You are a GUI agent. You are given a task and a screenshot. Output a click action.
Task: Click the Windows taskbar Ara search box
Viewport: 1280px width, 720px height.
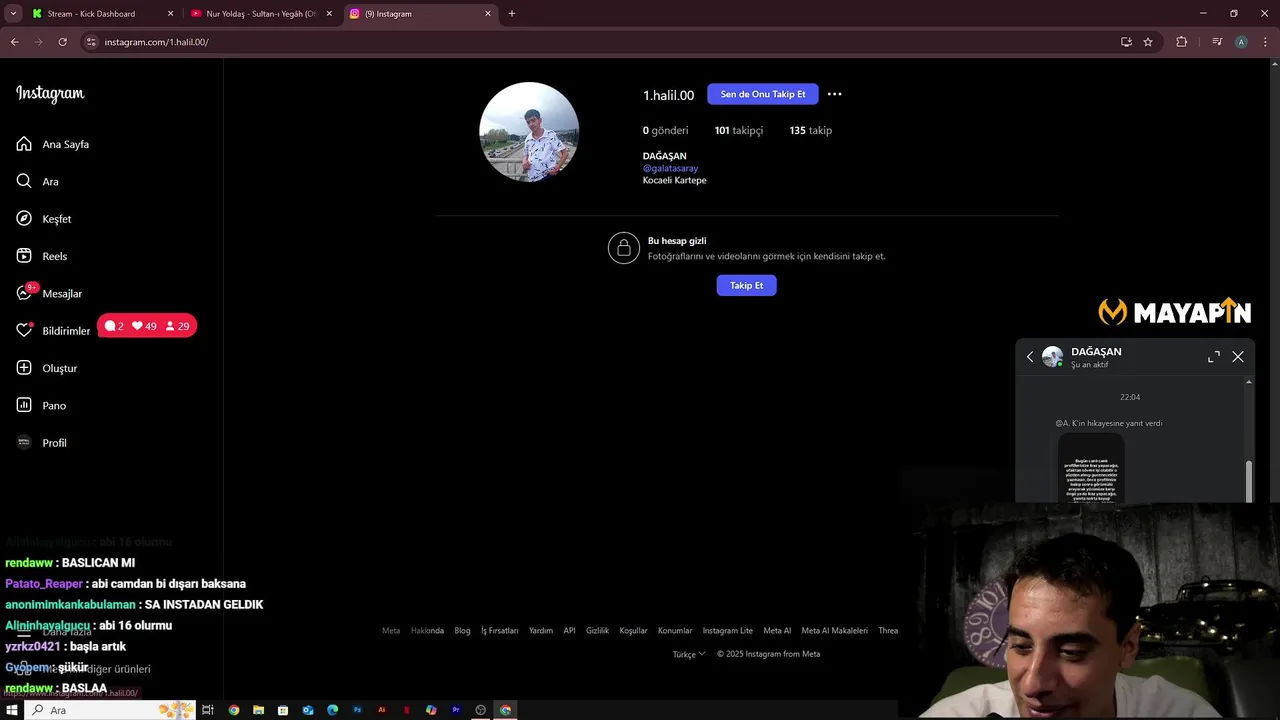pyautogui.click(x=110, y=710)
